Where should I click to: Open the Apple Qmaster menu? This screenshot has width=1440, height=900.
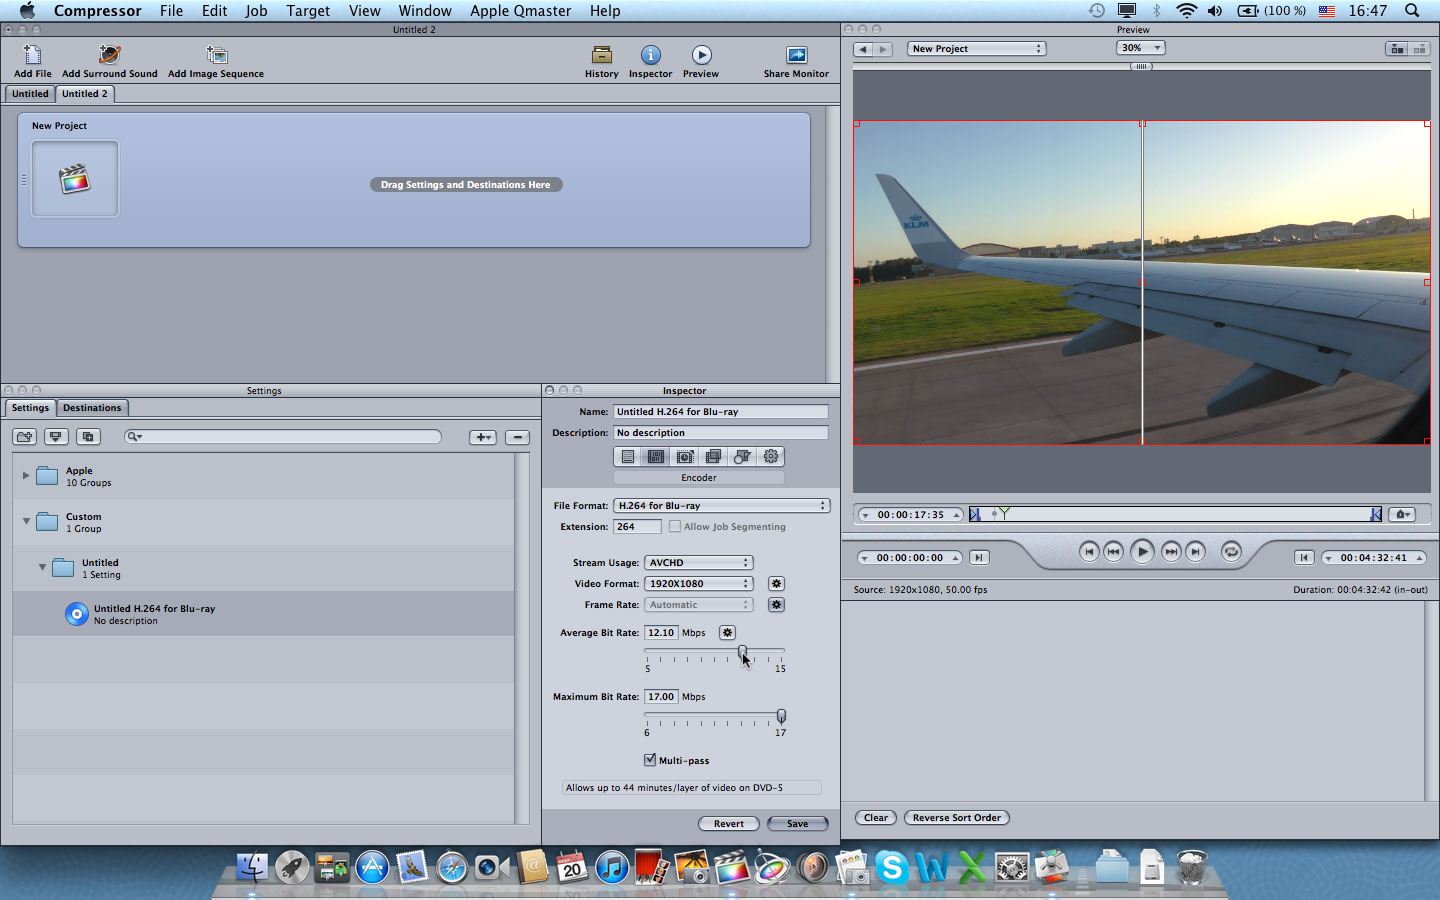(x=520, y=11)
